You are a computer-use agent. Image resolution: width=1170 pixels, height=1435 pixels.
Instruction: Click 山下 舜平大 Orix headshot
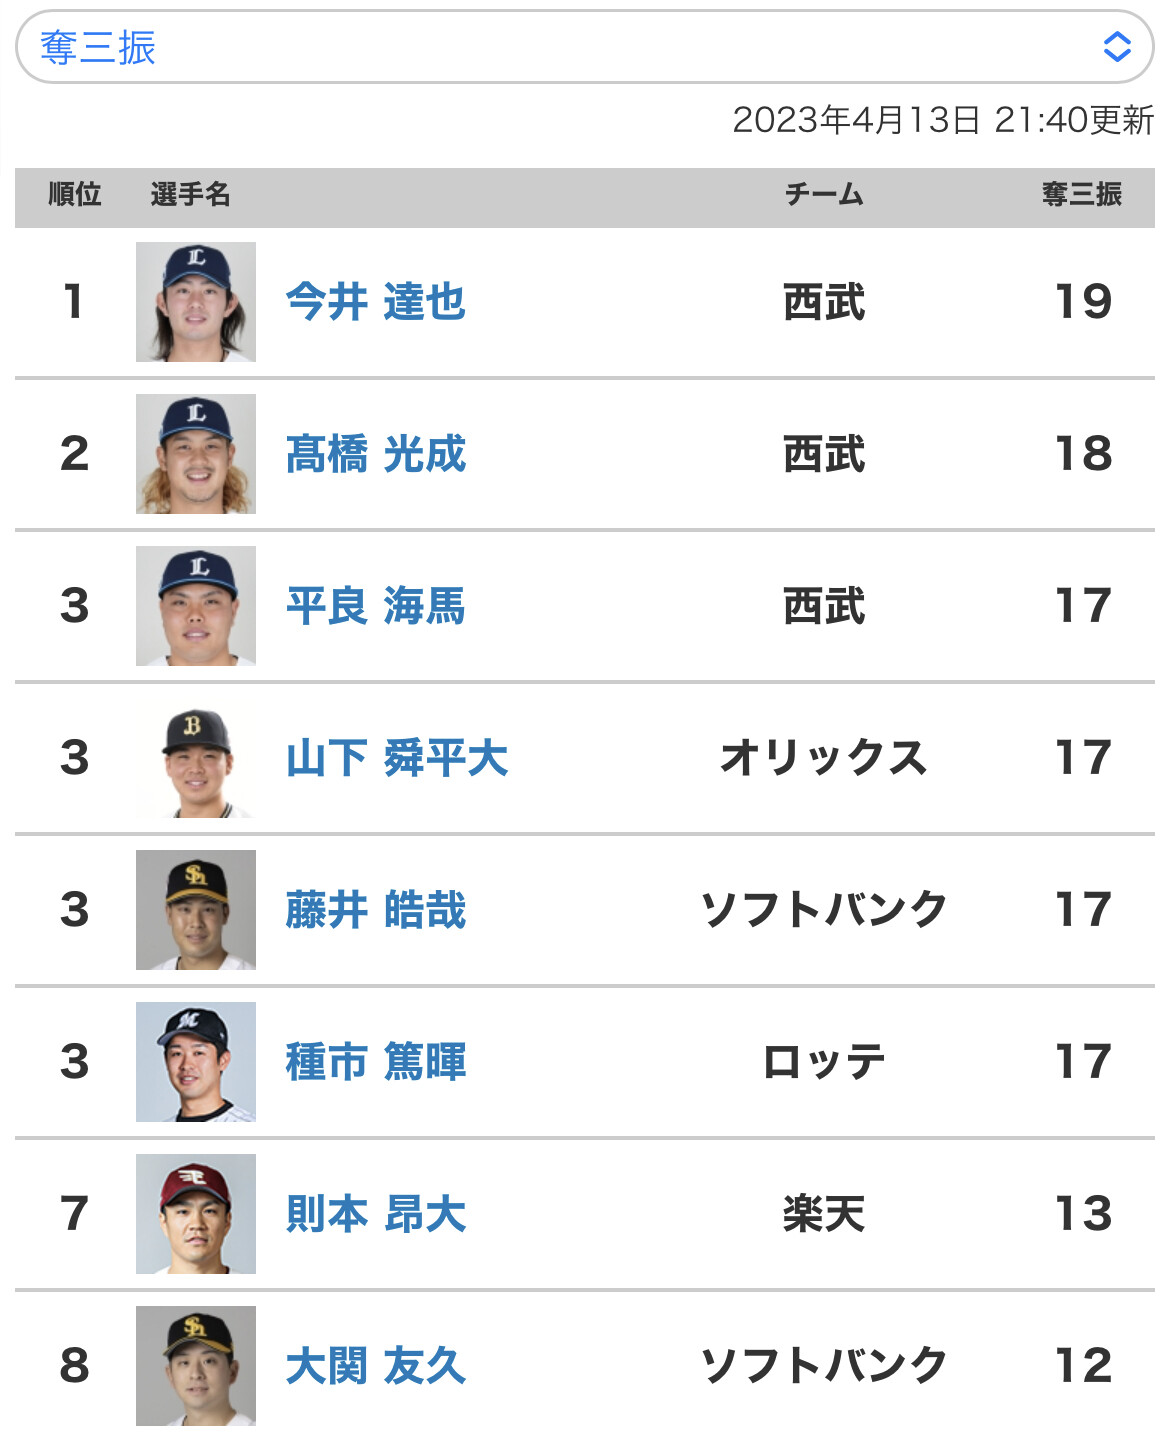pyautogui.click(x=196, y=758)
